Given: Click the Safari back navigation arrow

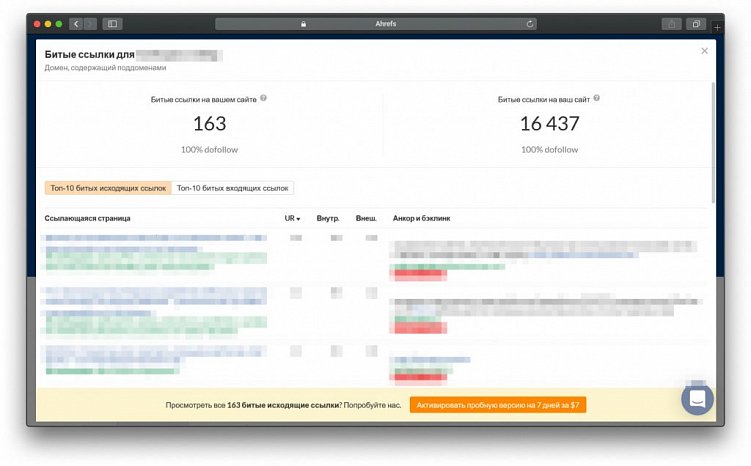Looking at the screenshot, I should 76,24.
